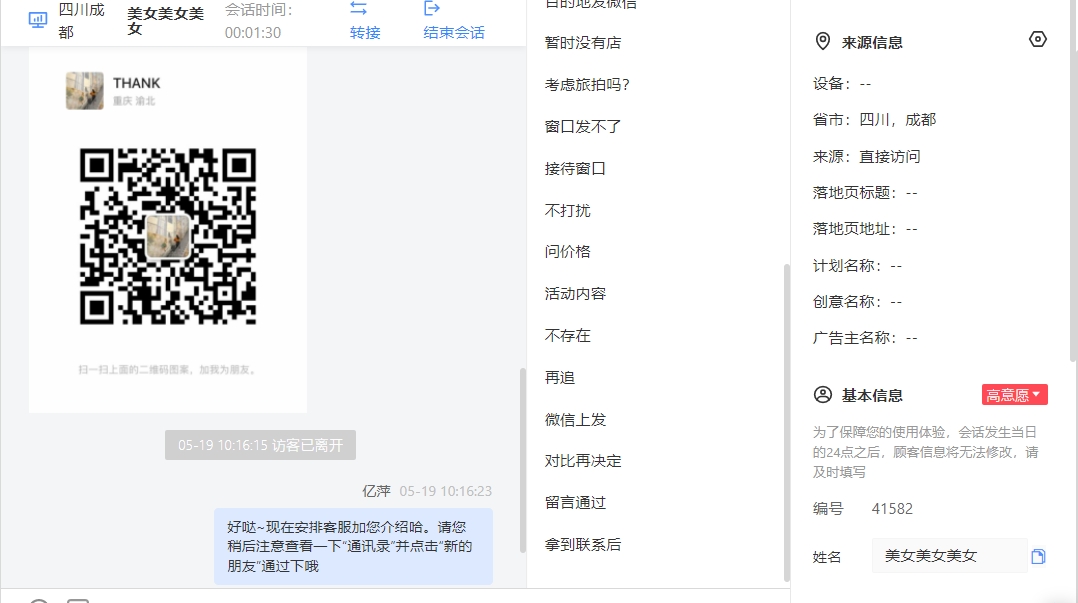Click the 创意名称 row
The height and width of the screenshot is (603, 1078).
point(857,302)
